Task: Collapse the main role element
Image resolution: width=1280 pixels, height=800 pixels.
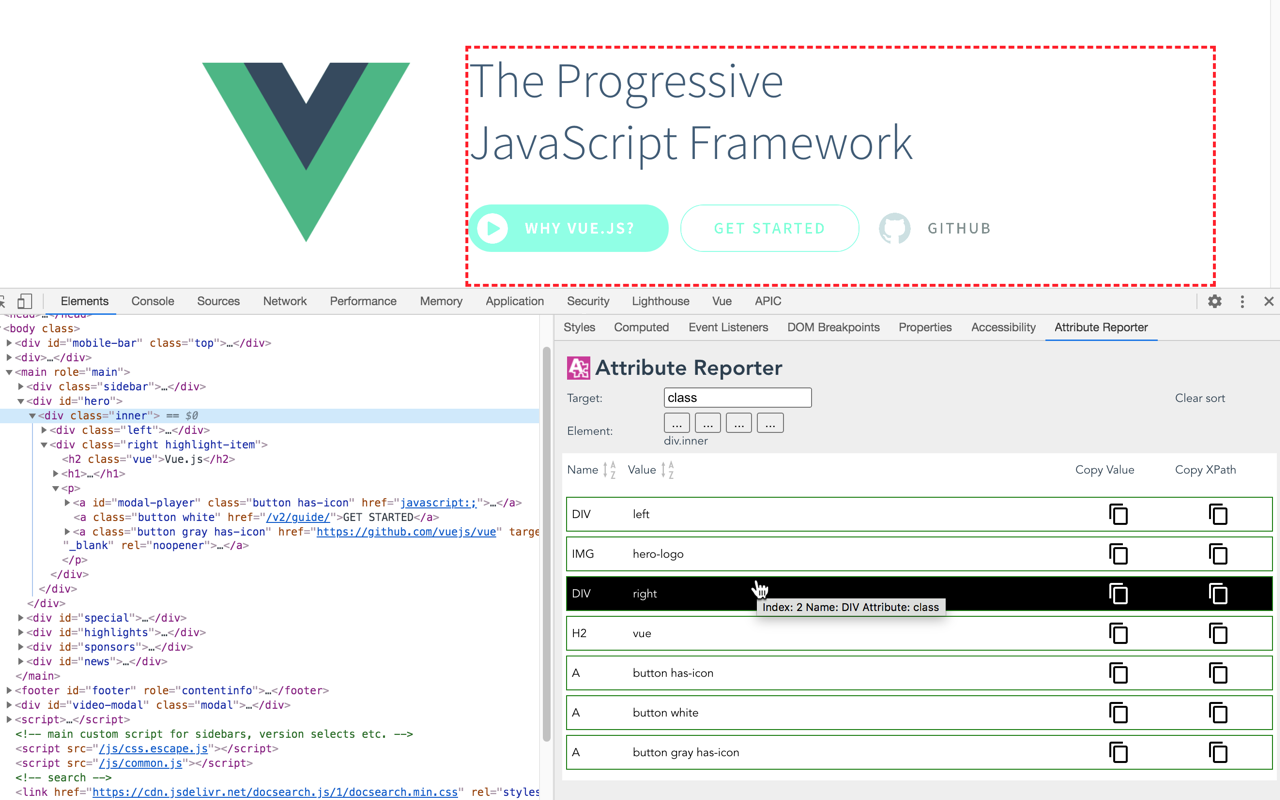Action: click(9, 372)
